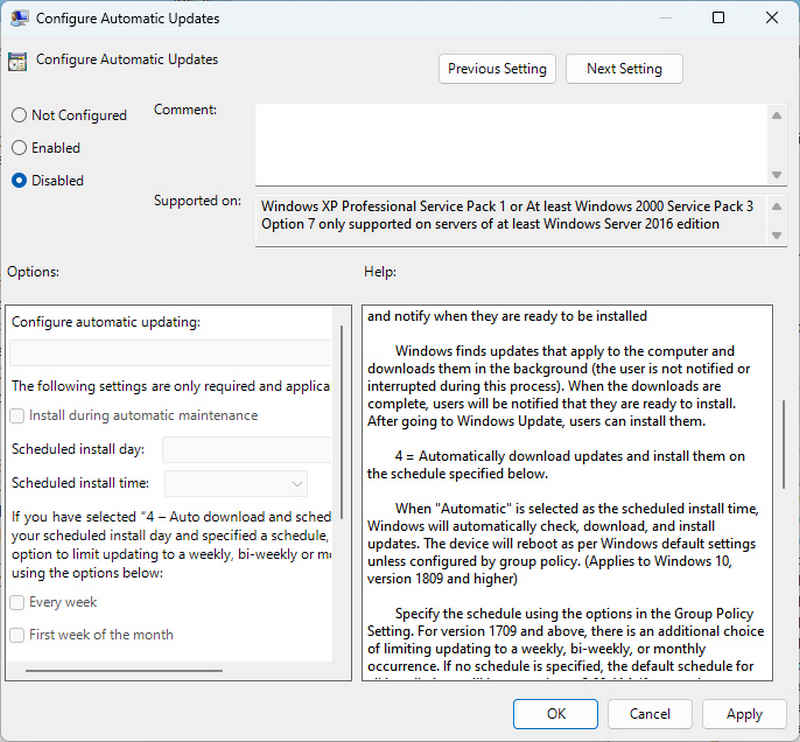Click the Comment label
The height and width of the screenshot is (742, 800).
(x=185, y=110)
